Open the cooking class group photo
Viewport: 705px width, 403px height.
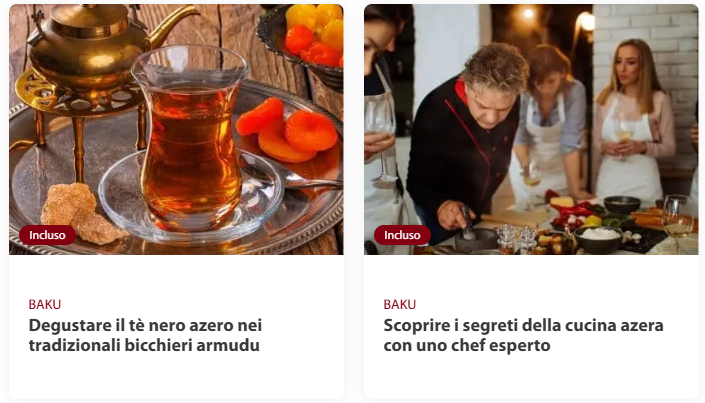pos(531,130)
